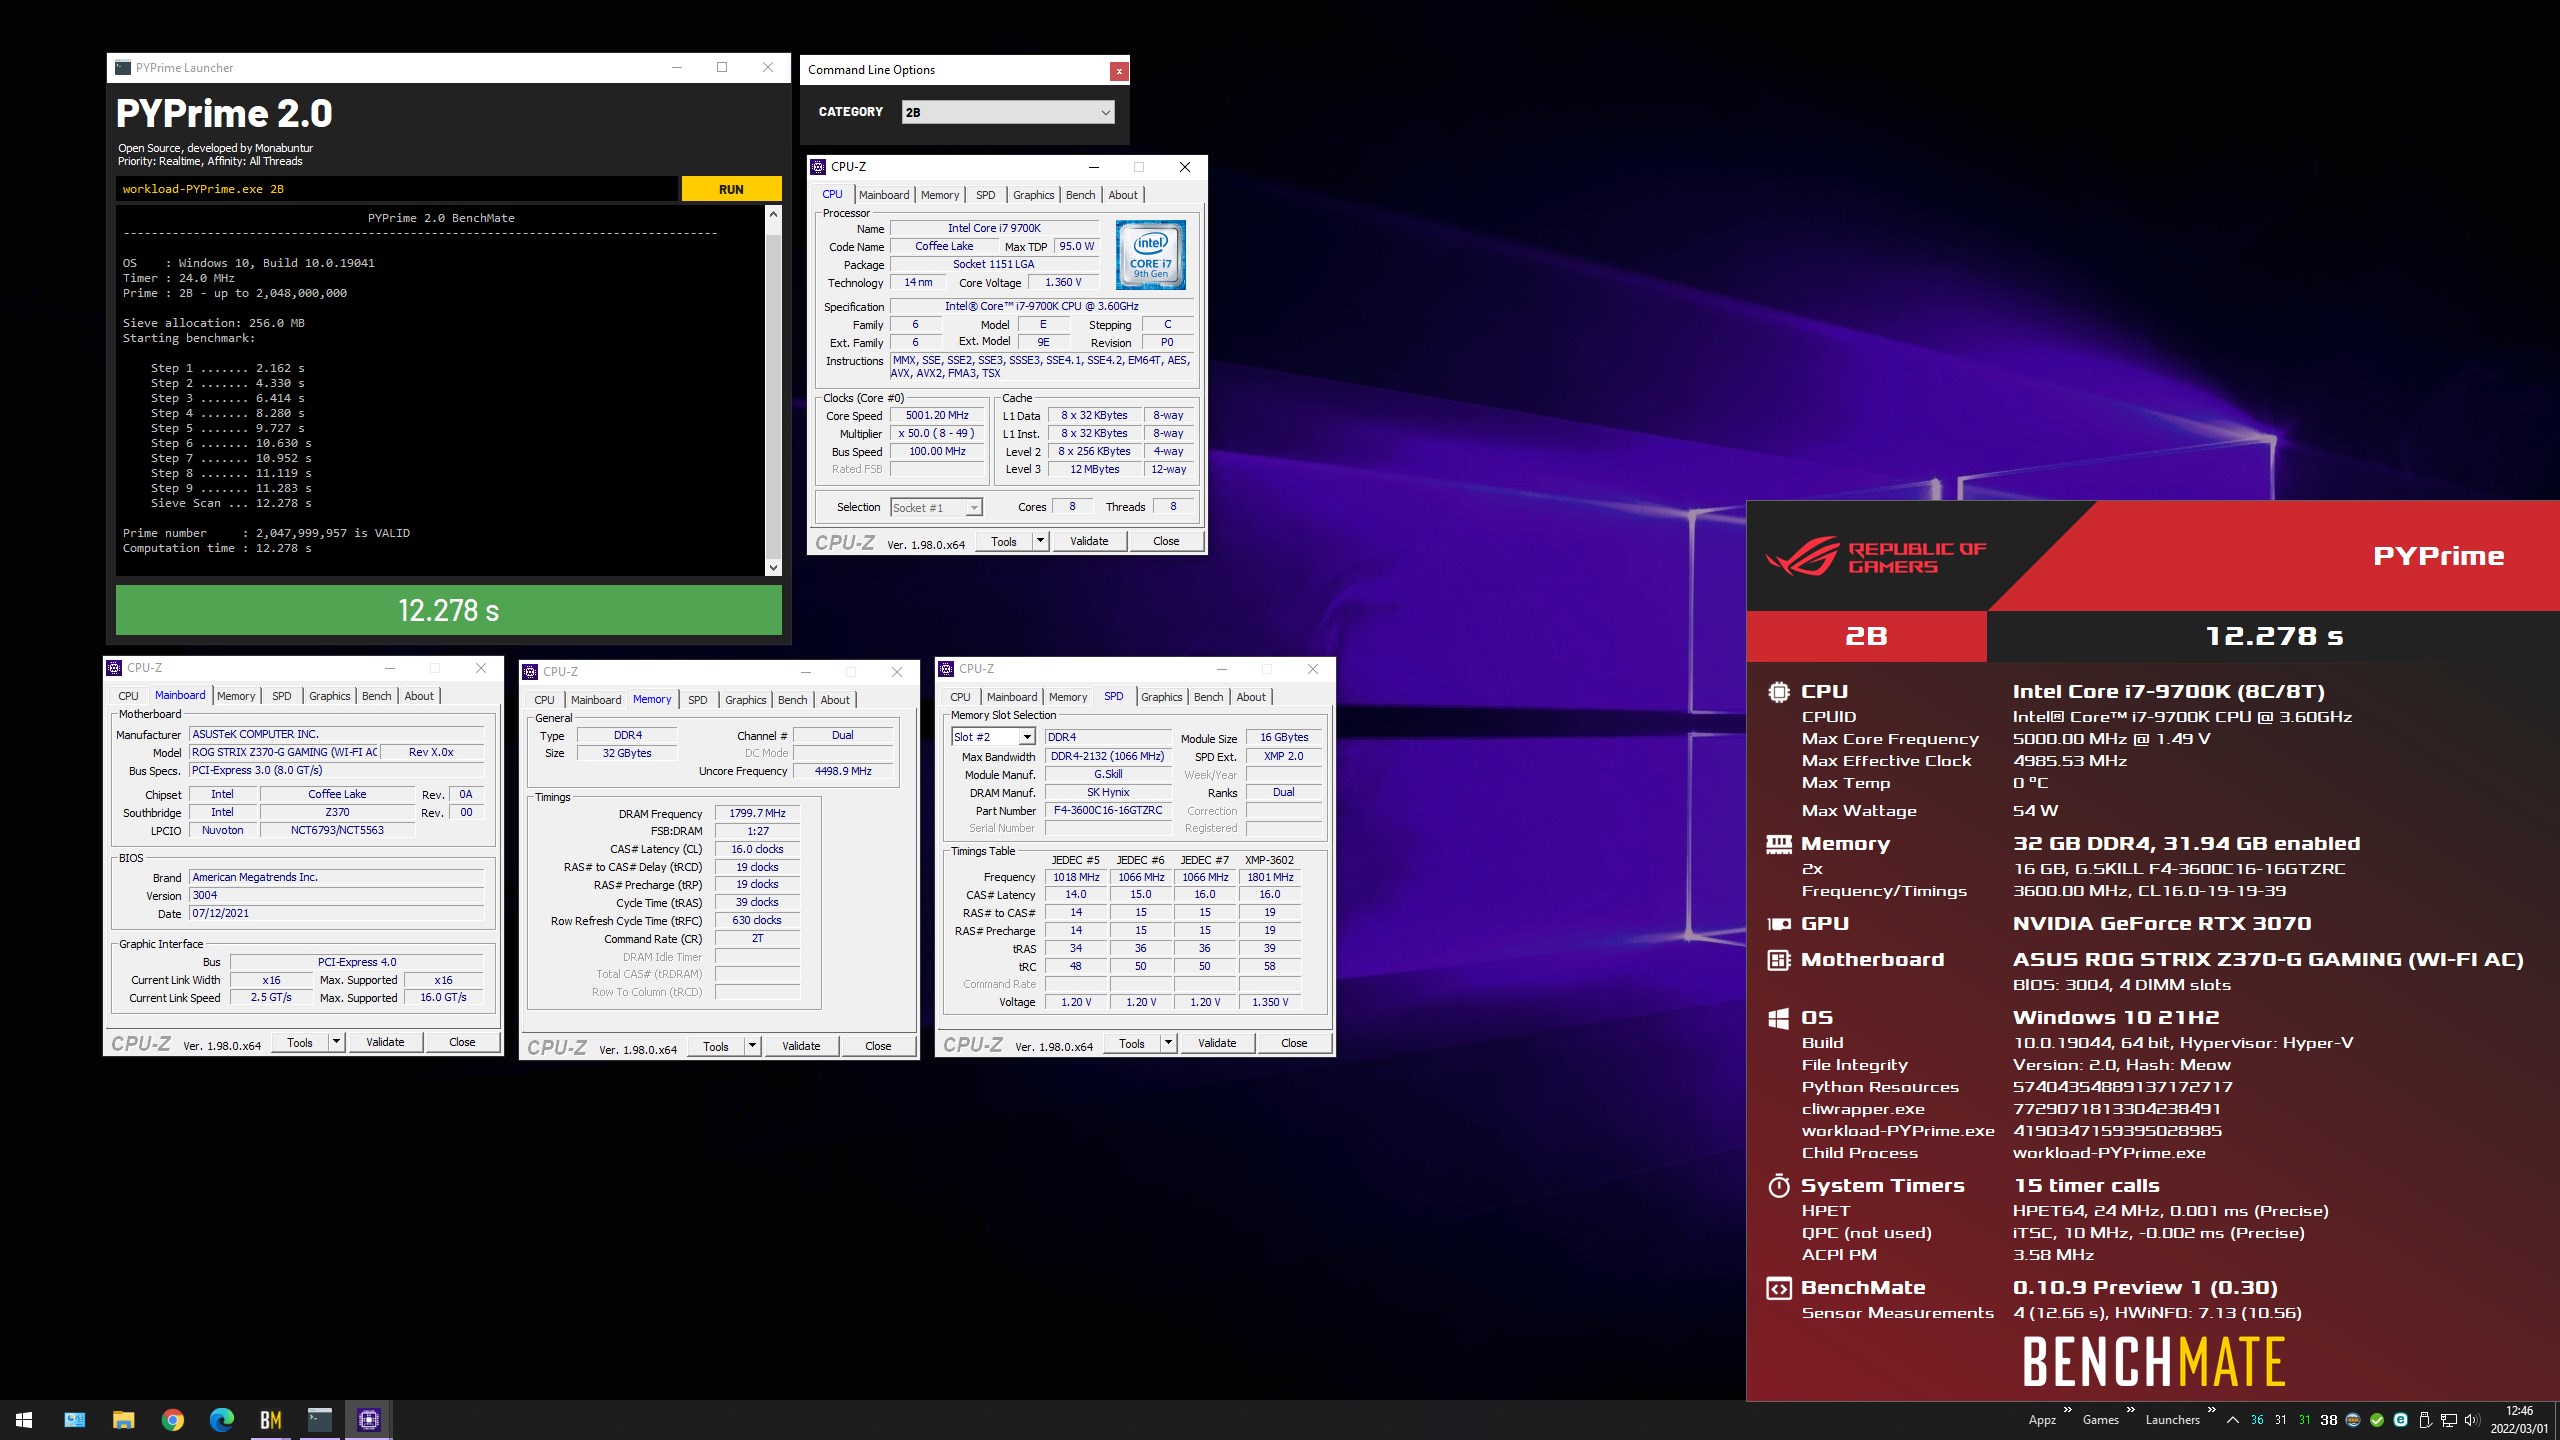Screen dimensions: 2560x1440
Task: Expand Tools arrow in SPD CPU-Z window
Action: click(1168, 1043)
